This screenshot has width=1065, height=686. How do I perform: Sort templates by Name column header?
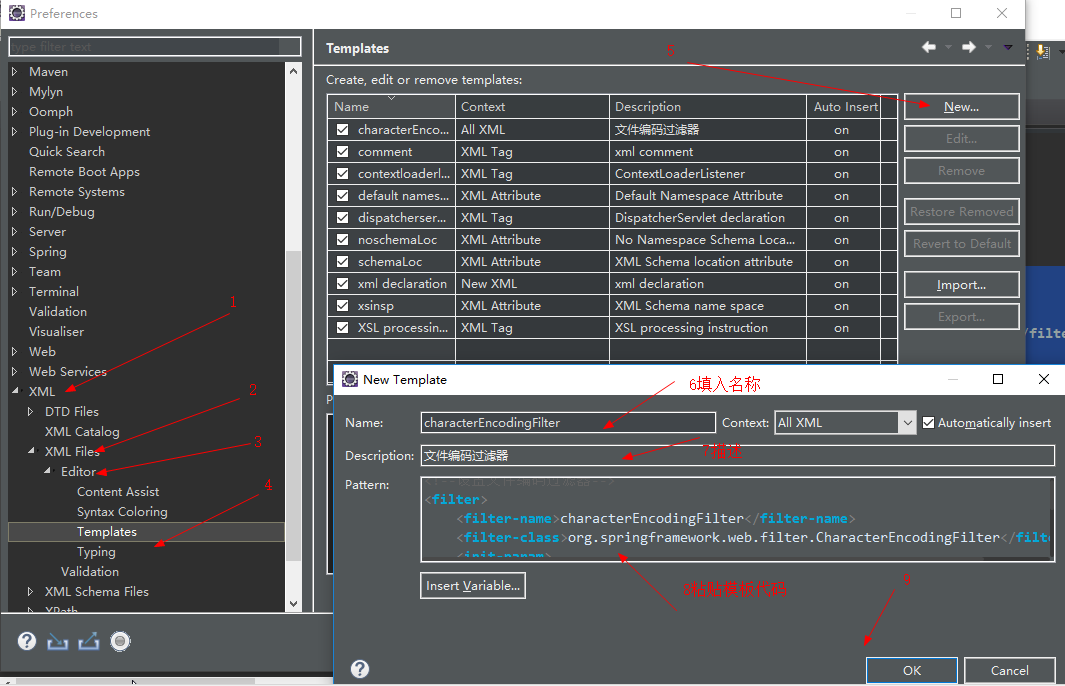tap(391, 107)
